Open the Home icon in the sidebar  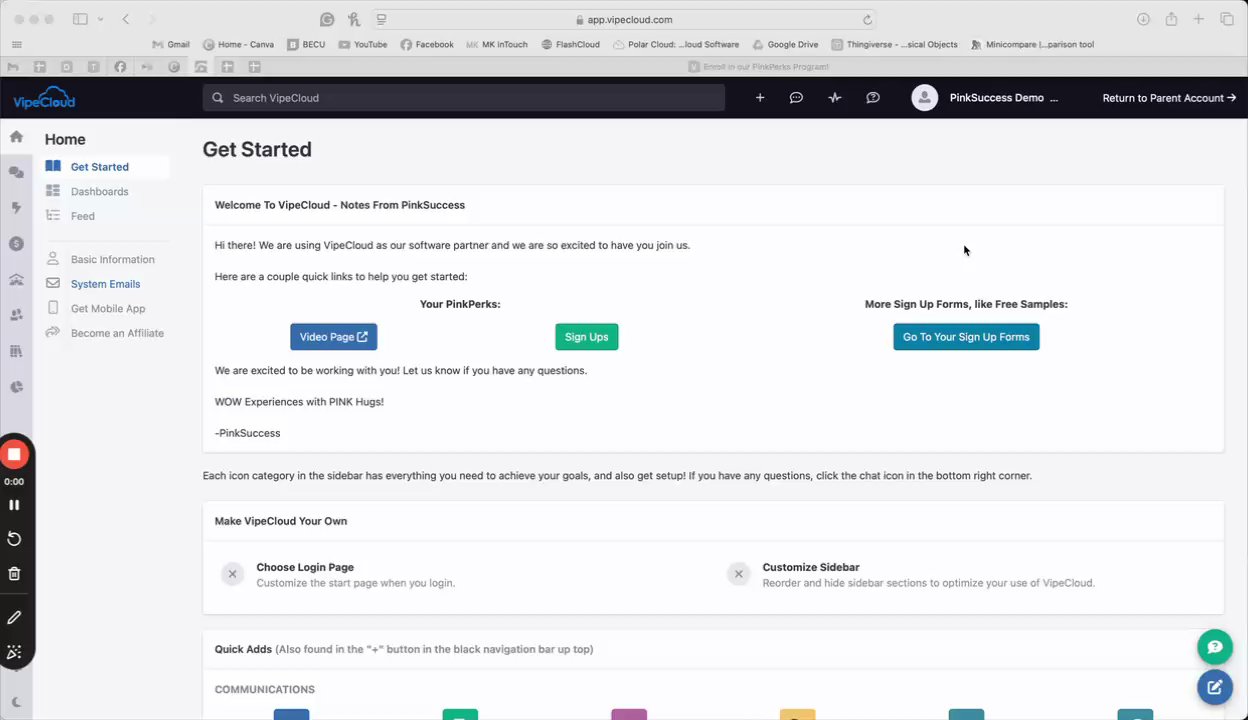[16, 137]
